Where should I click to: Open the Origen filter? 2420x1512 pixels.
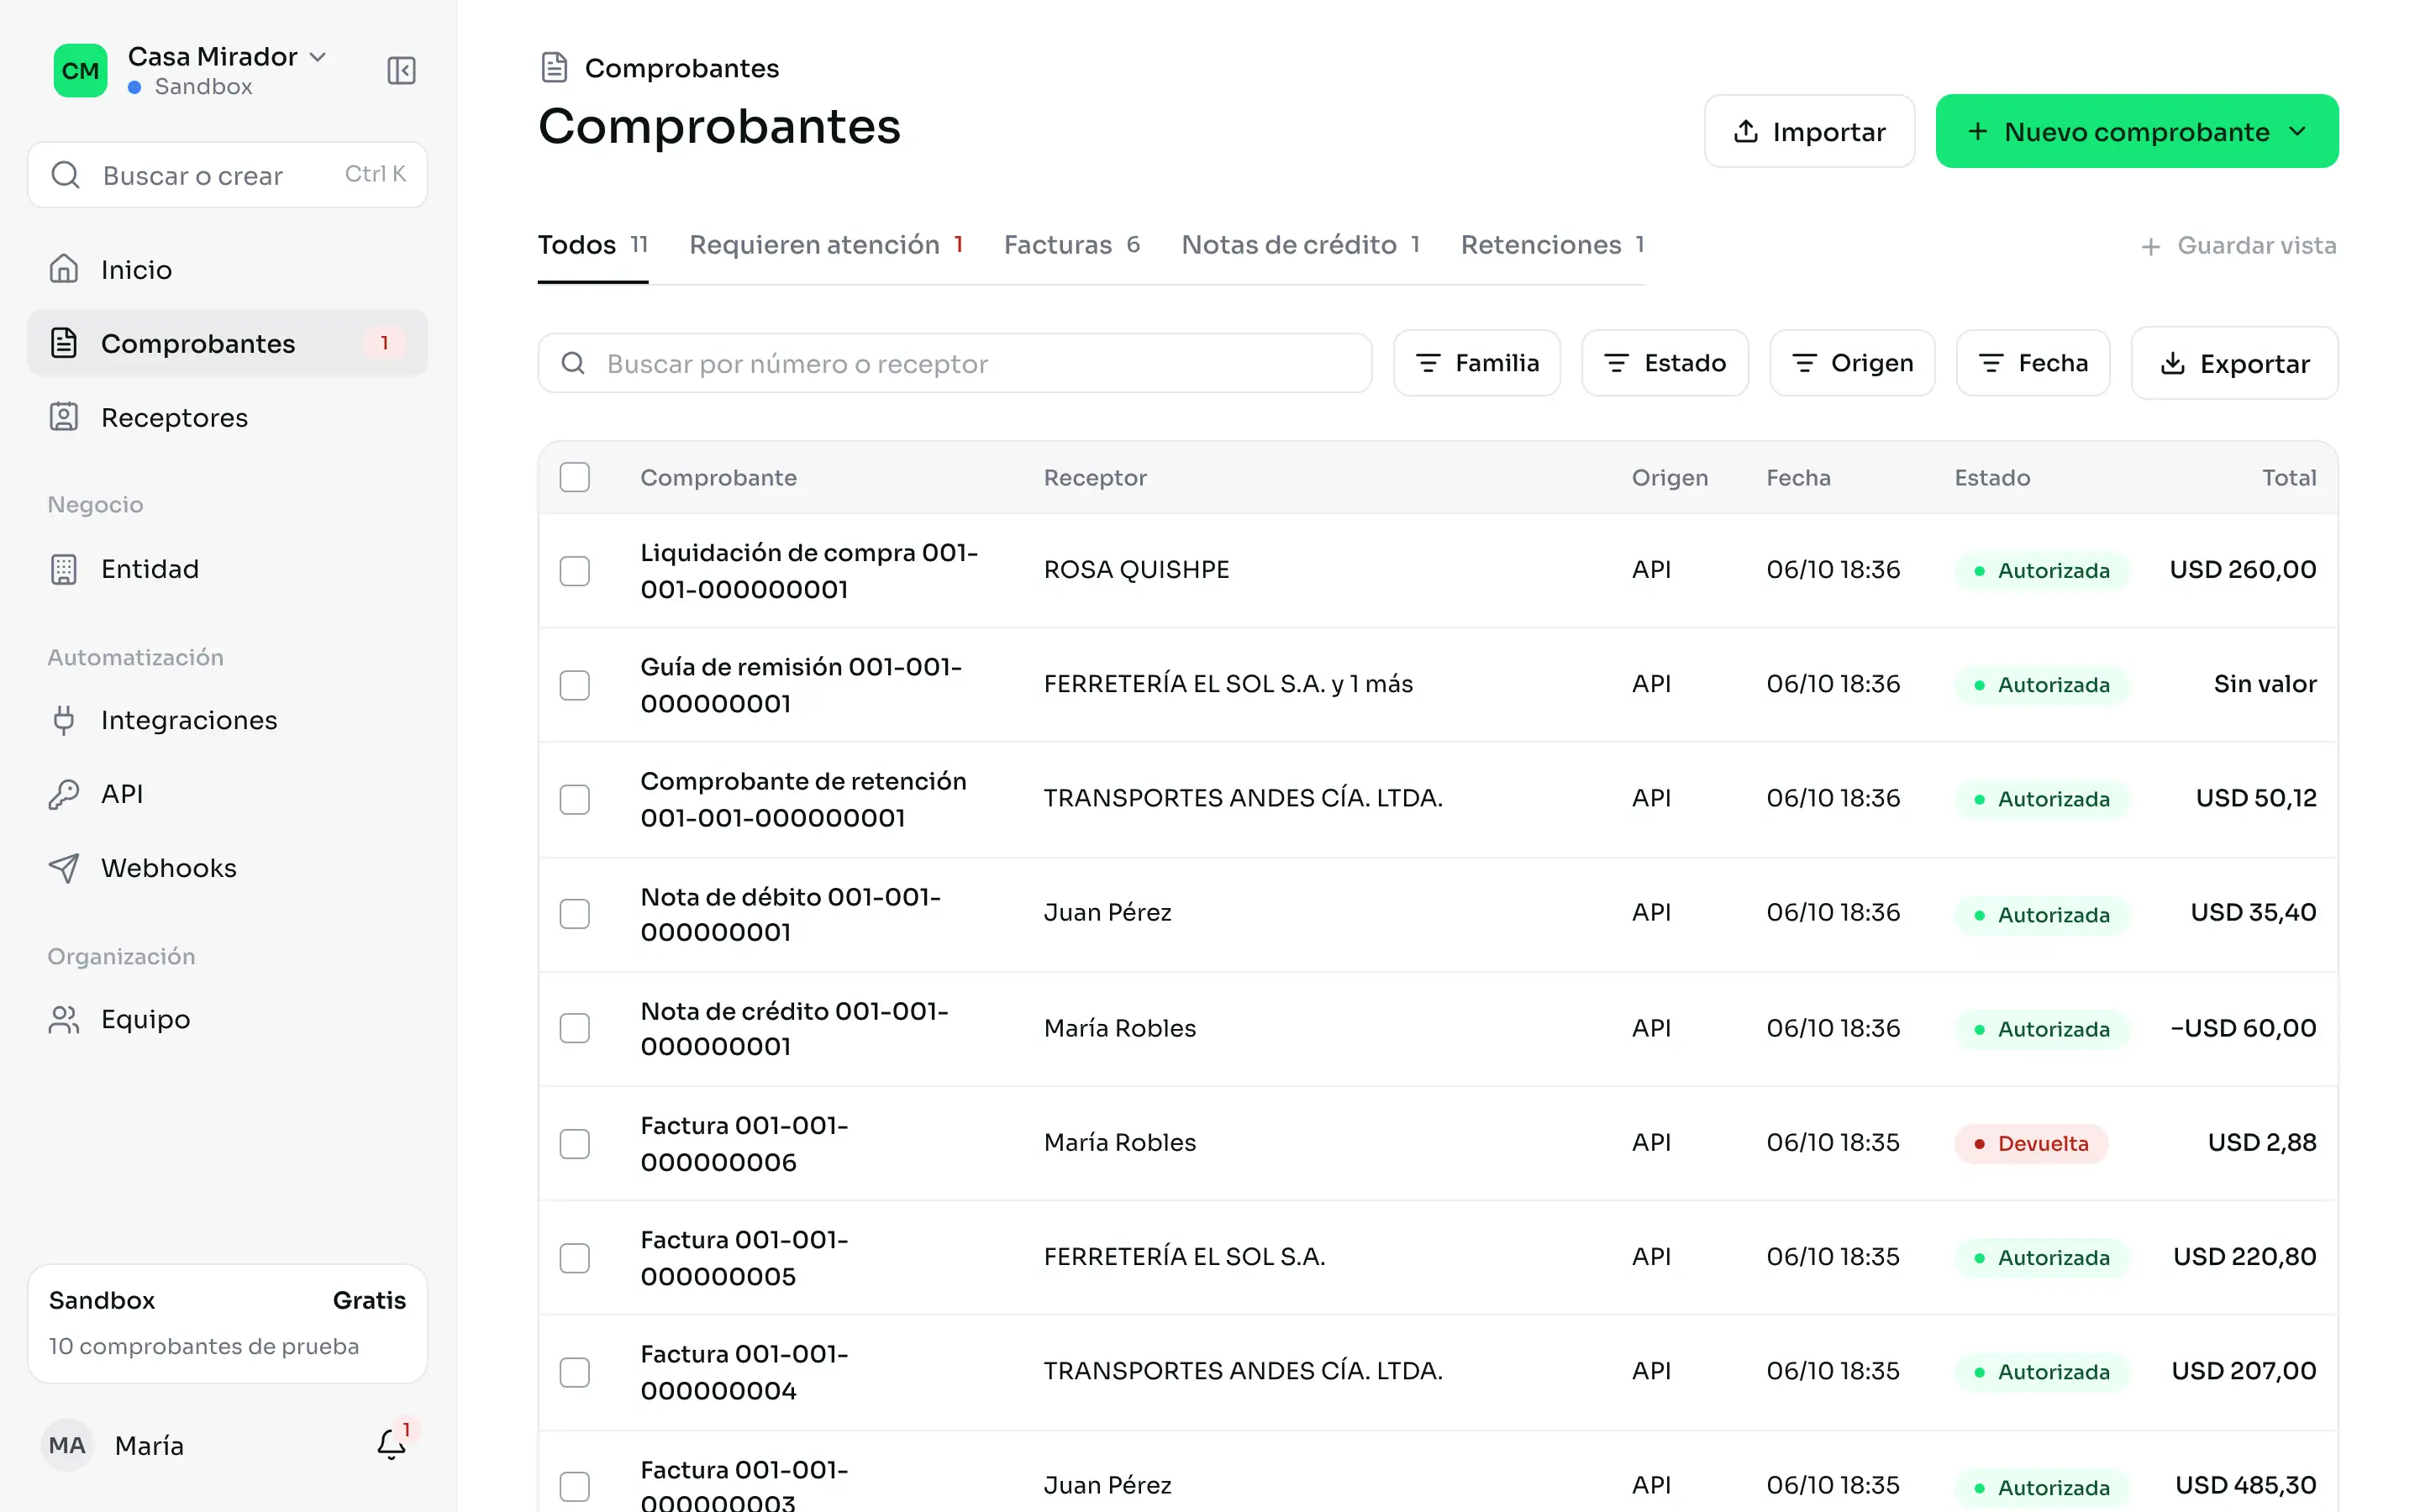[1852, 363]
